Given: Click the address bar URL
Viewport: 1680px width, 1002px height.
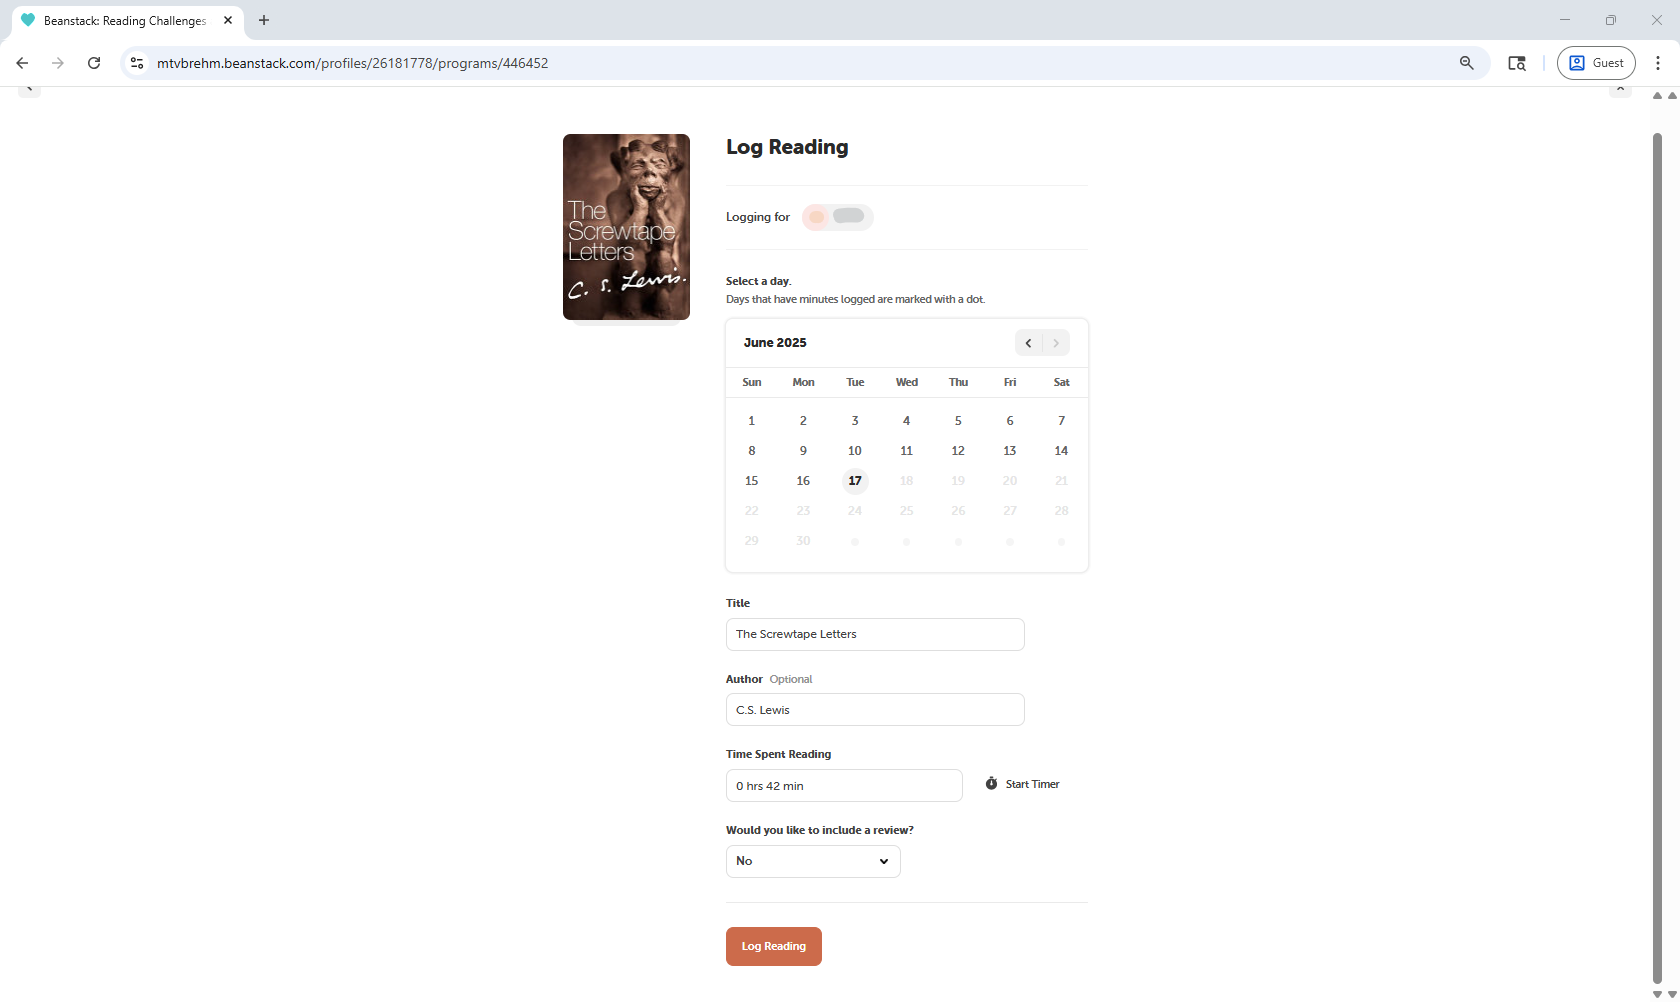Looking at the screenshot, I should pos(352,63).
